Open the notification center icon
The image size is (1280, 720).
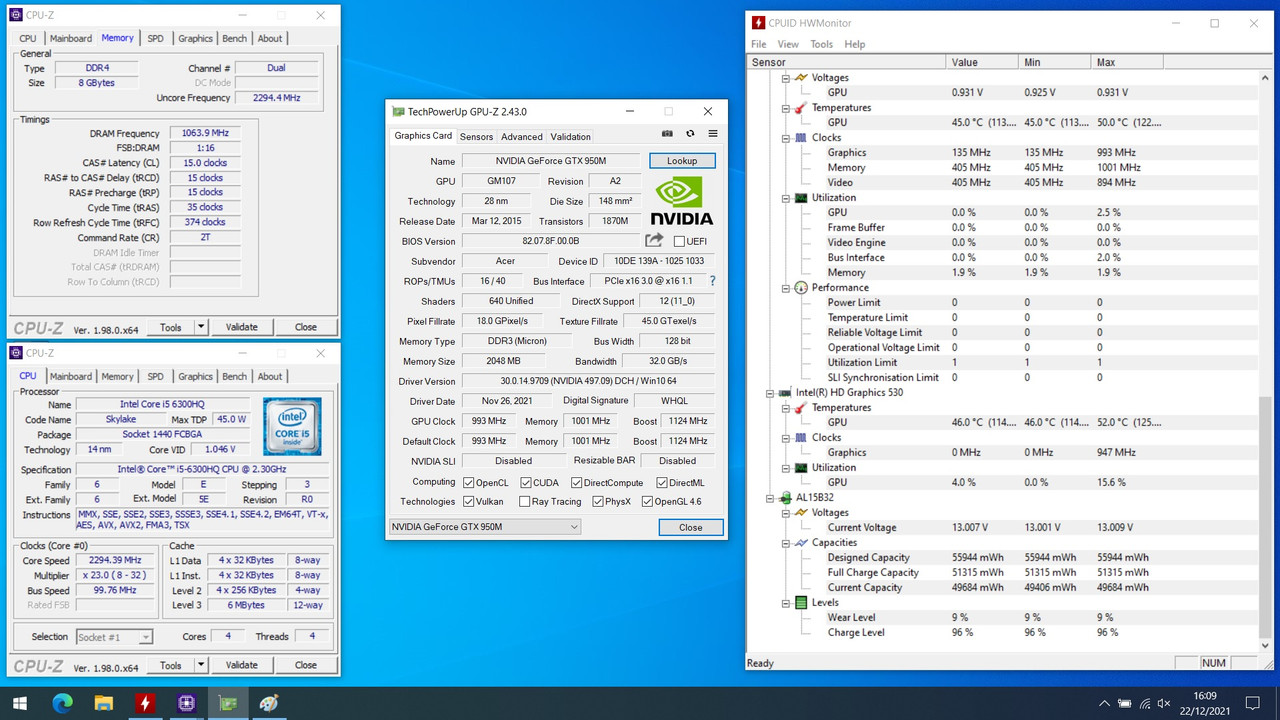[1253, 703]
